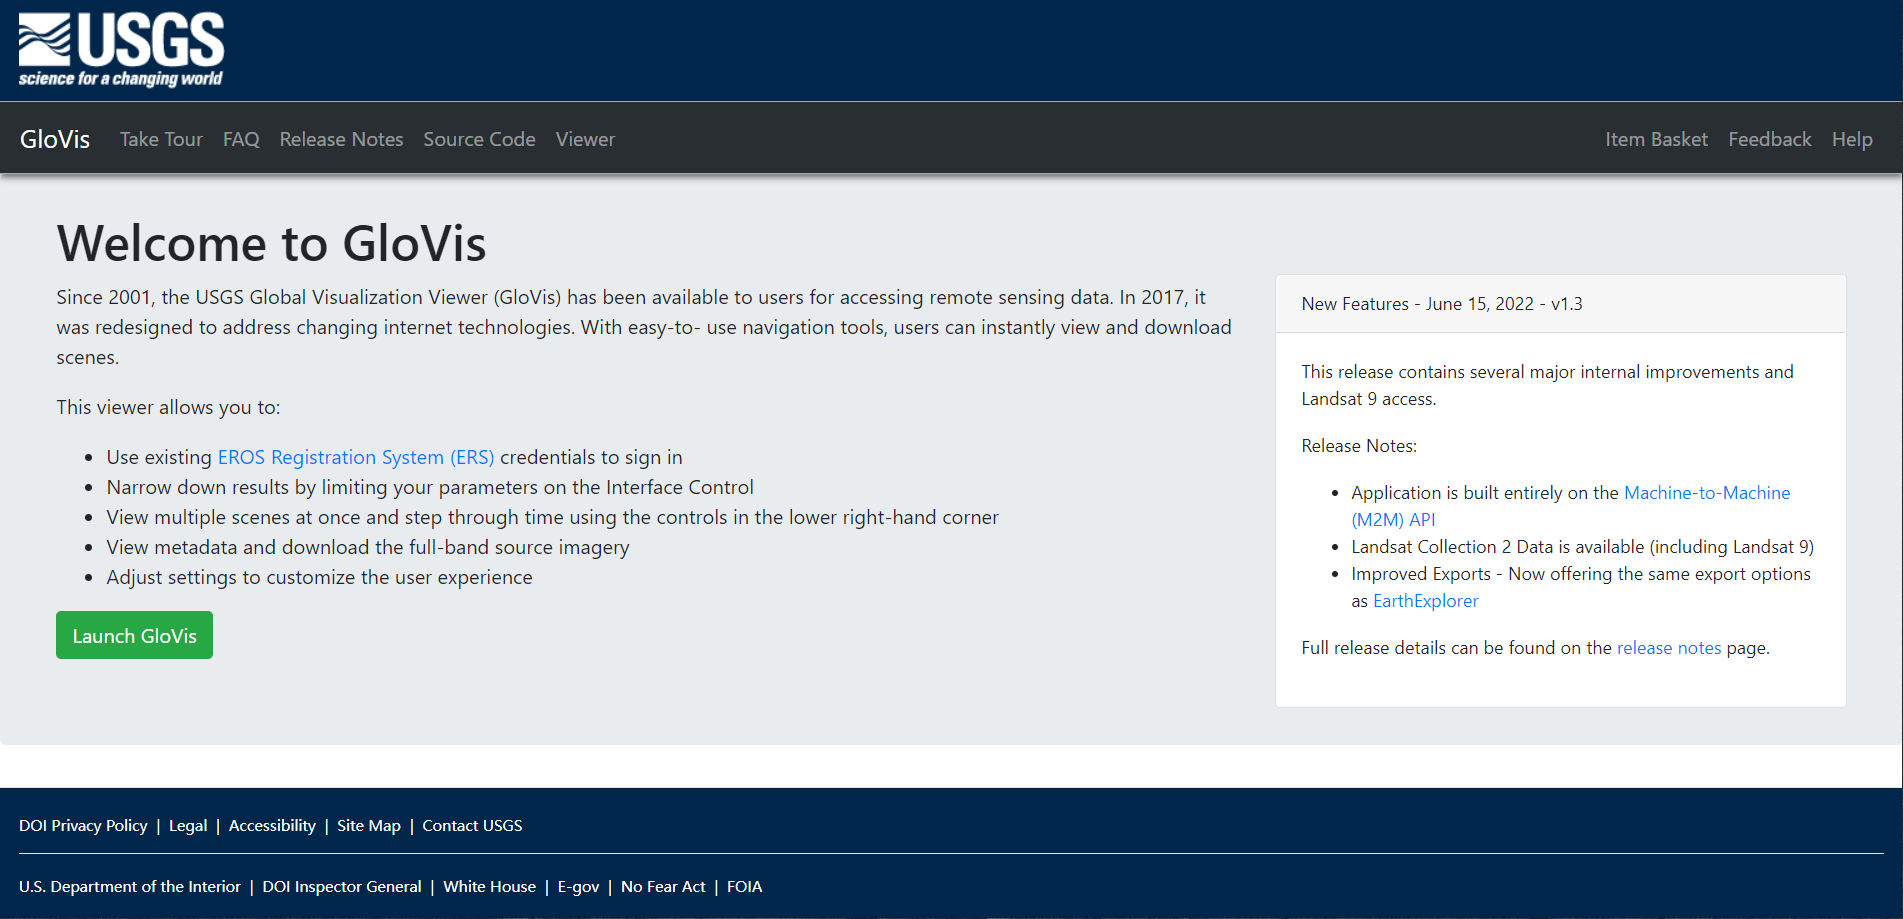Open Contact USGS footer link

(472, 826)
